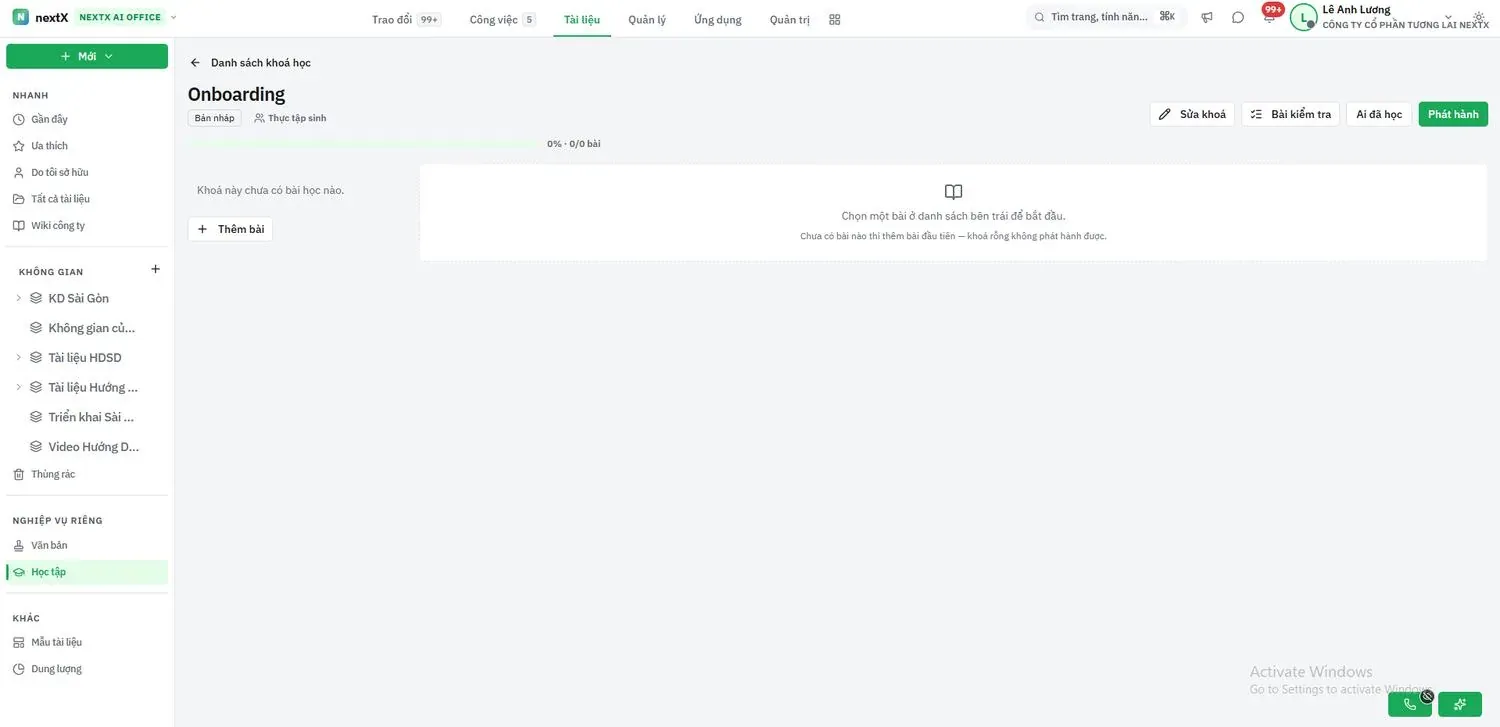
Task: Expand the Tài liệu Hướng space
Action: coord(18,387)
